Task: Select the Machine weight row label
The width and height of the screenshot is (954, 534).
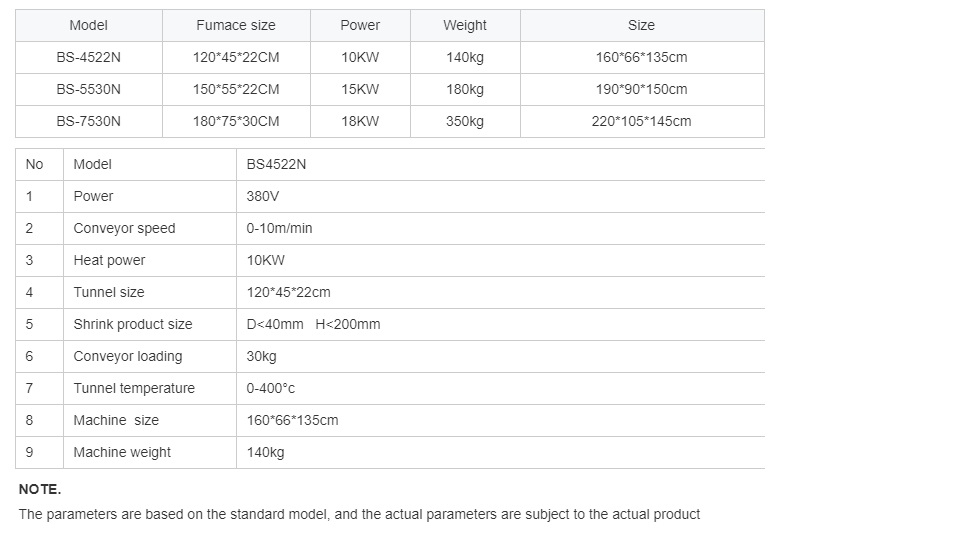Action: point(122,453)
